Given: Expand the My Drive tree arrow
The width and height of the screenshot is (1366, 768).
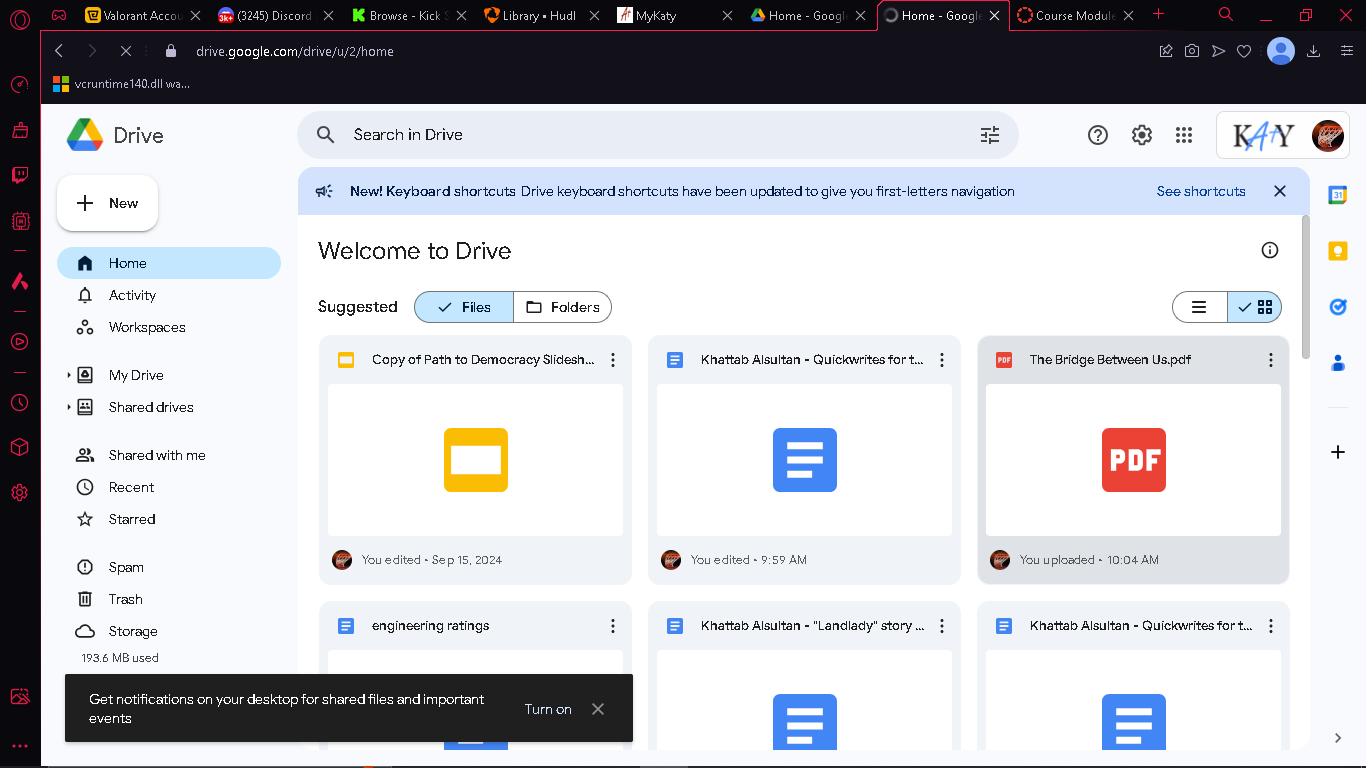Looking at the screenshot, I should [x=69, y=375].
